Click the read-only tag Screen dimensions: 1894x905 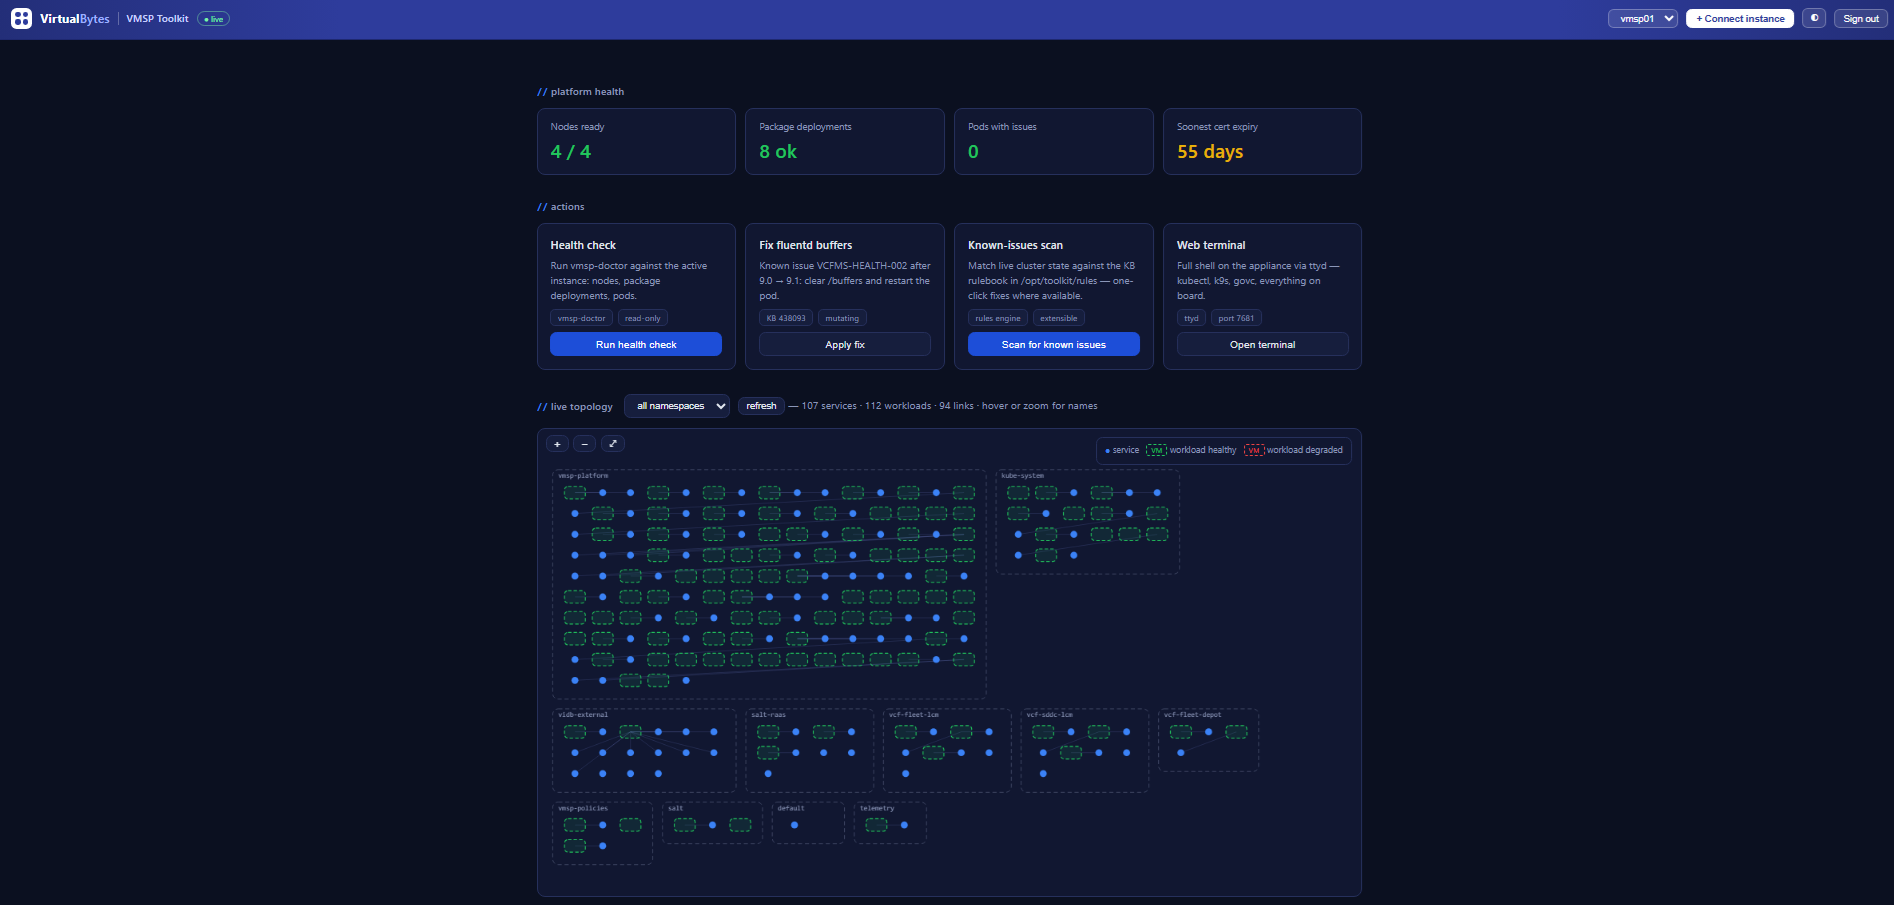(x=643, y=318)
